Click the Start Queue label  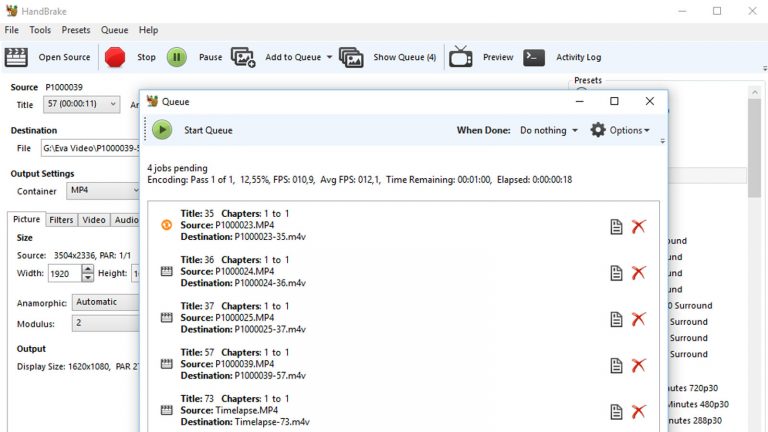coord(208,130)
